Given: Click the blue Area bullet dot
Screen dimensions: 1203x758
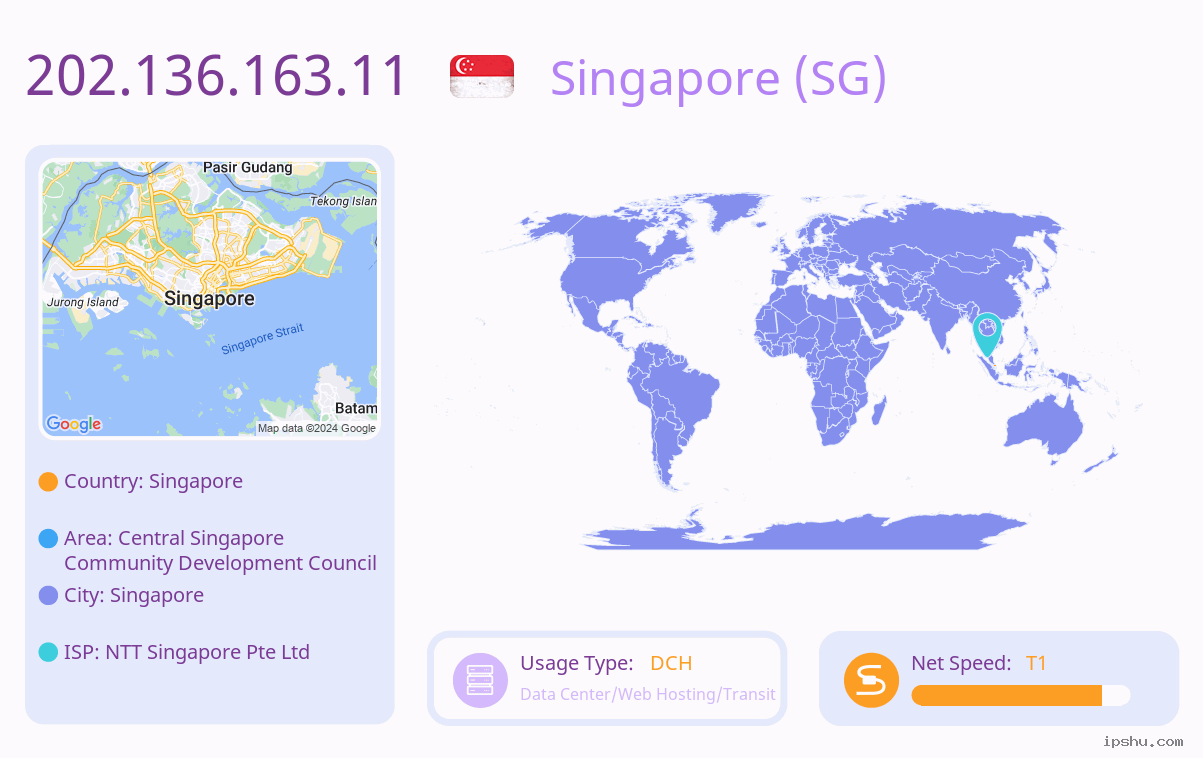Looking at the screenshot, I should (x=48, y=539).
